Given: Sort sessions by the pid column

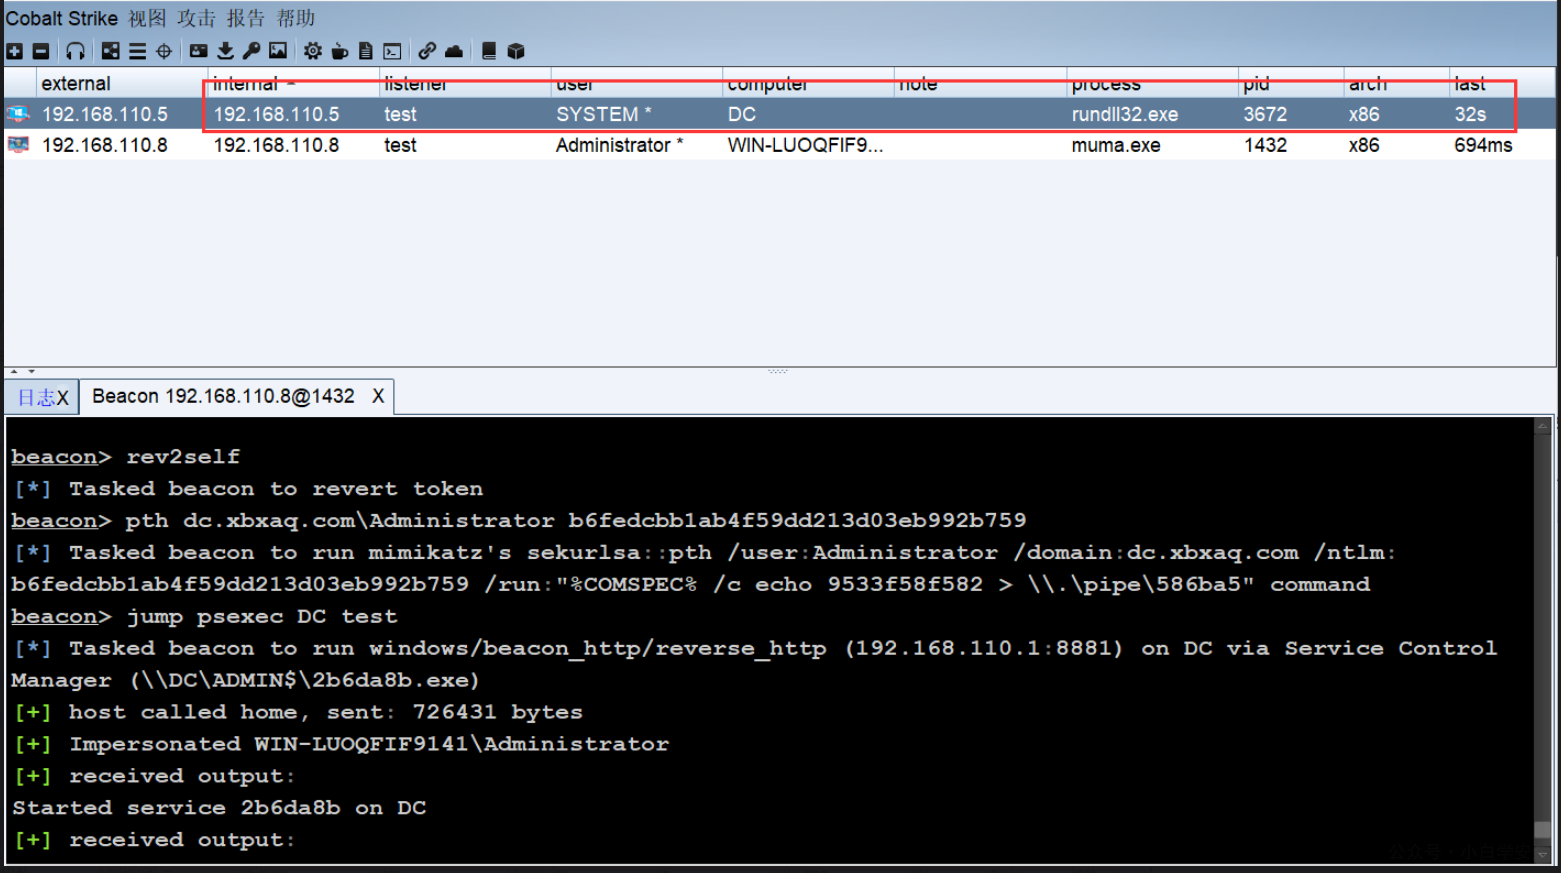Looking at the screenshot, I should (1291, 83).
